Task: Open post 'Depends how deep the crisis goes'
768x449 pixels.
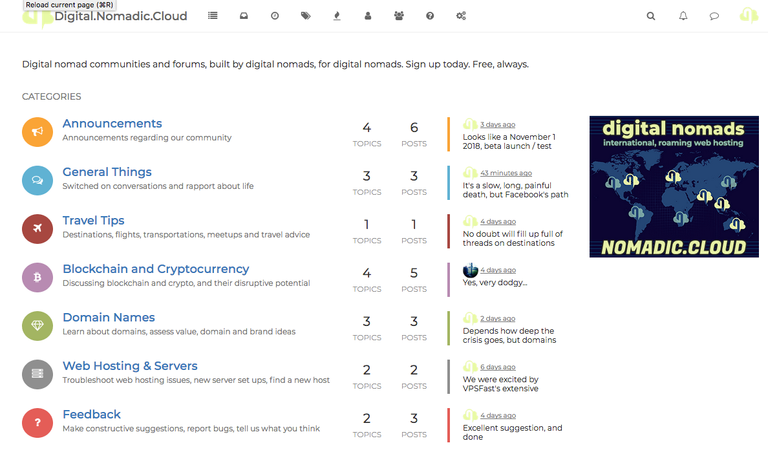Action: (x=509, y=335)
